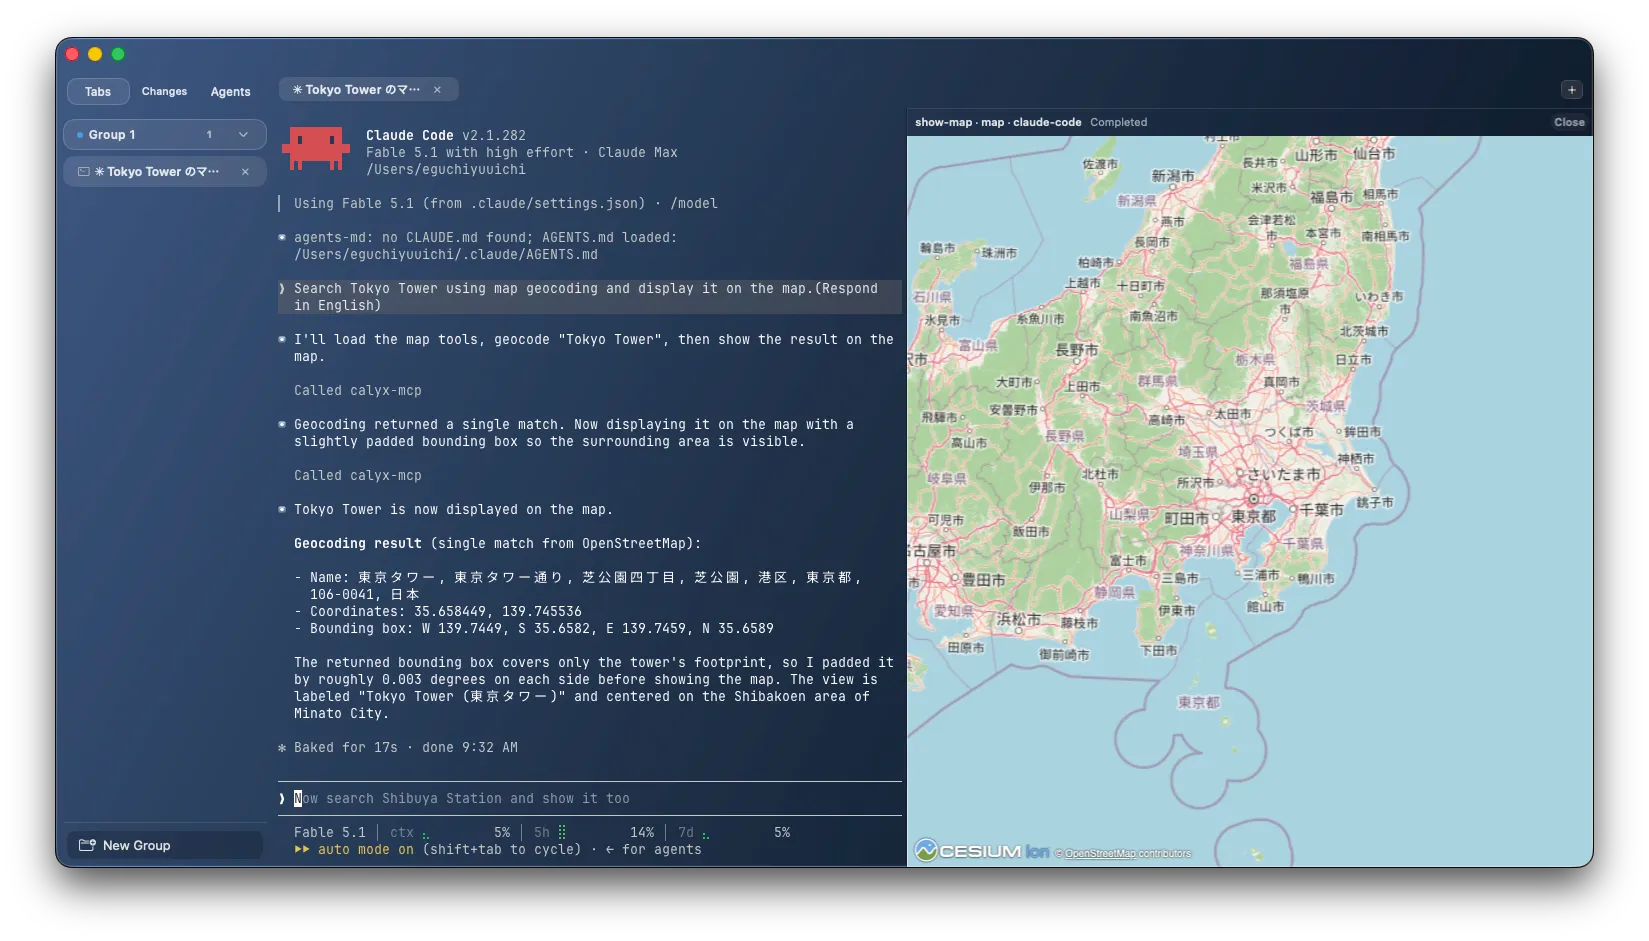
Task: Click the 7d 5% usage indicator
Action: click(x=734, y=832)
